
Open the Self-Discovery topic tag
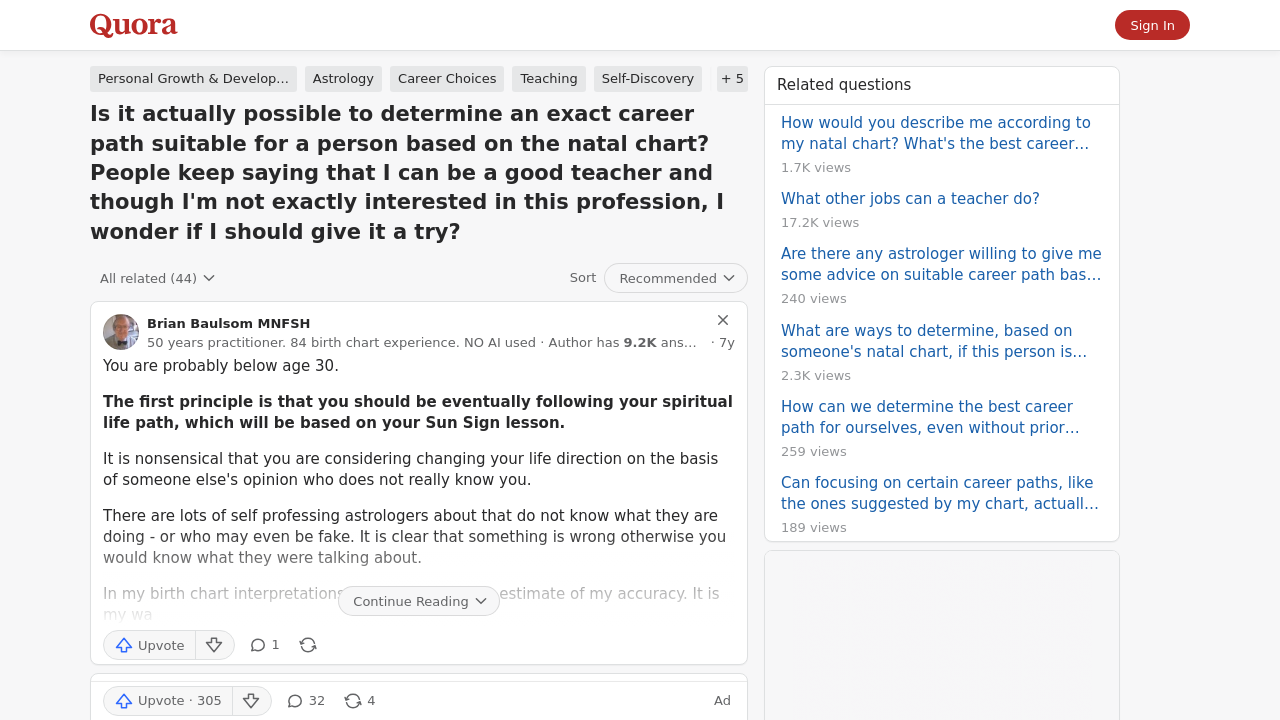648,79
